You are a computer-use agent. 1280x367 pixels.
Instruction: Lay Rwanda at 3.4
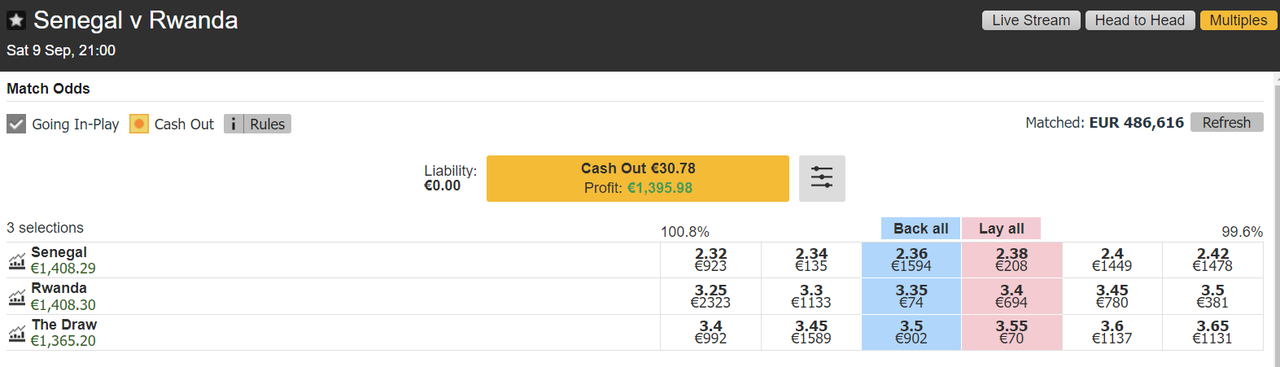1011,296
